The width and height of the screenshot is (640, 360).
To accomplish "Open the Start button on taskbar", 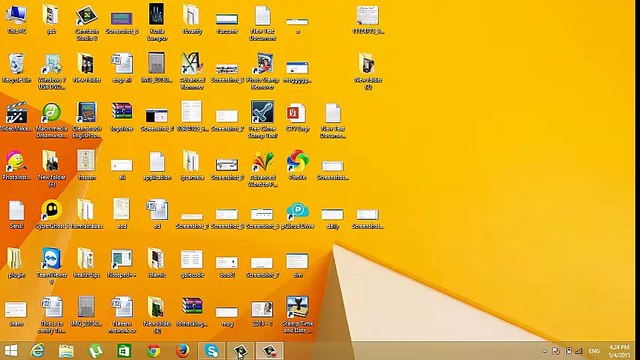I will click(x=11, y=351).
